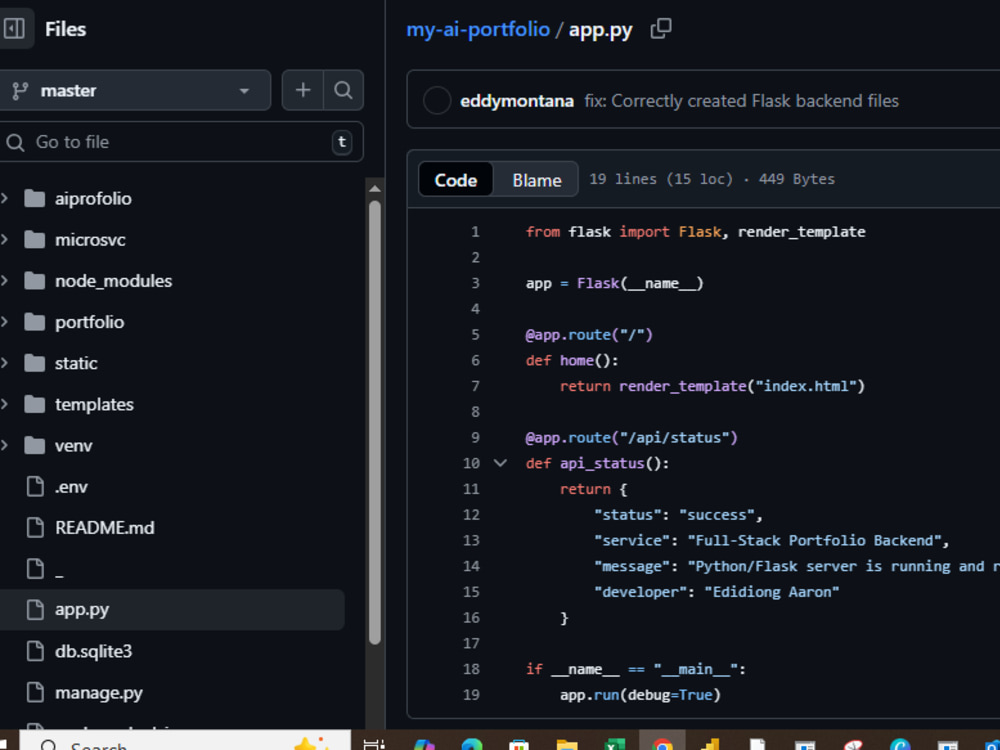Click the 'app = Flask(__name__)' code line
Viewport: 1000px width, 750px height.
click(614, 283)
